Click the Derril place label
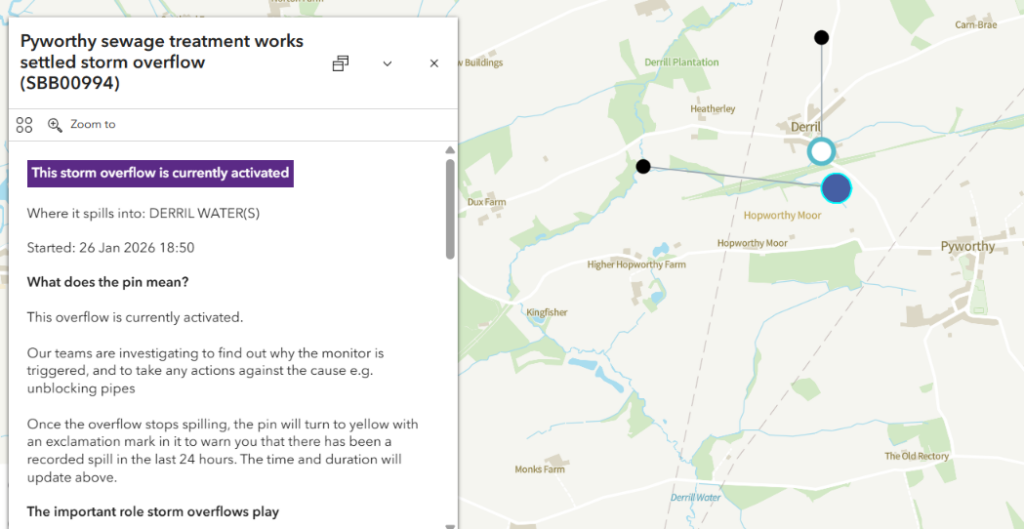The image size is (1024, 529). (805, 127)
